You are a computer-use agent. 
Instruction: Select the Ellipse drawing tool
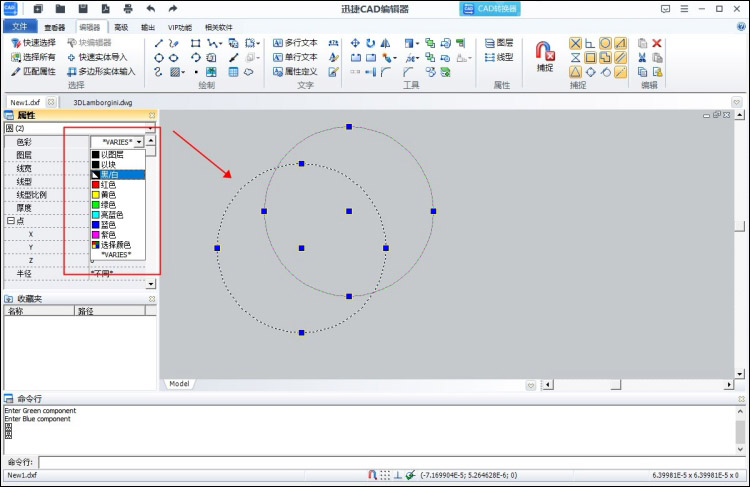click(x=174, y=58)
